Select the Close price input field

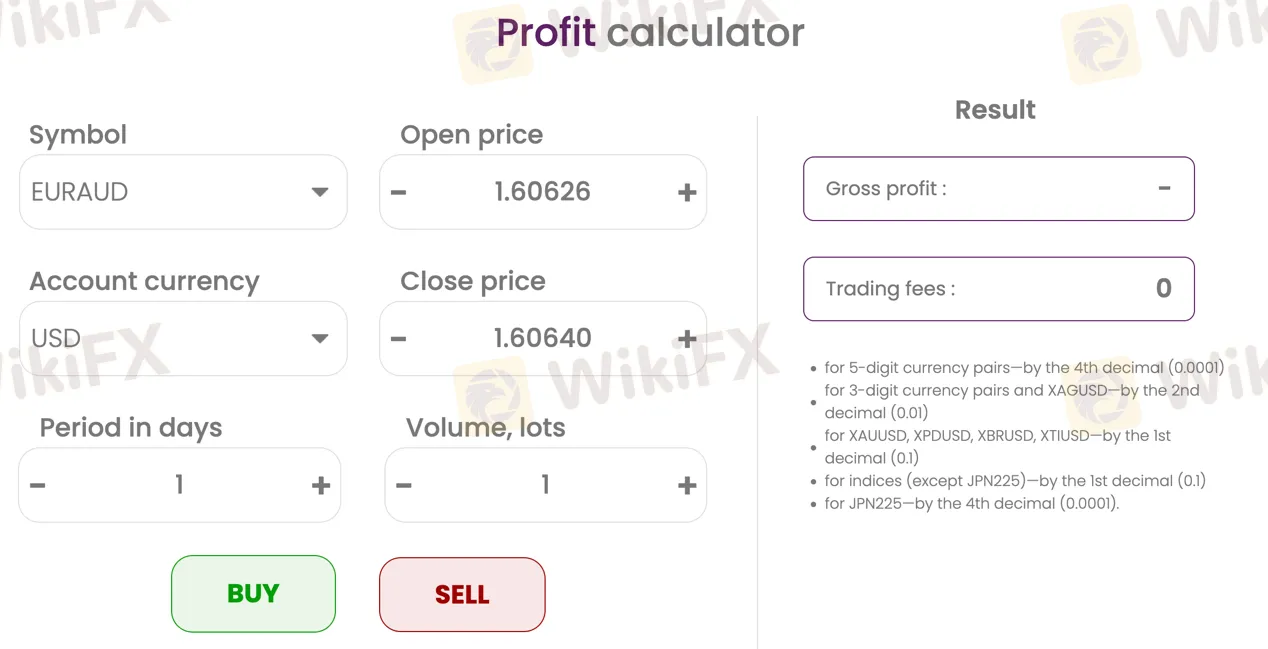(x=542, y=338)
